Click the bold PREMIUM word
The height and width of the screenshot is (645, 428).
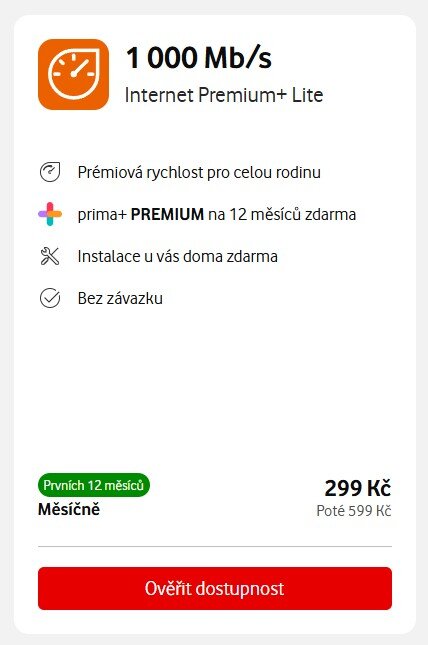coord(167,214)
